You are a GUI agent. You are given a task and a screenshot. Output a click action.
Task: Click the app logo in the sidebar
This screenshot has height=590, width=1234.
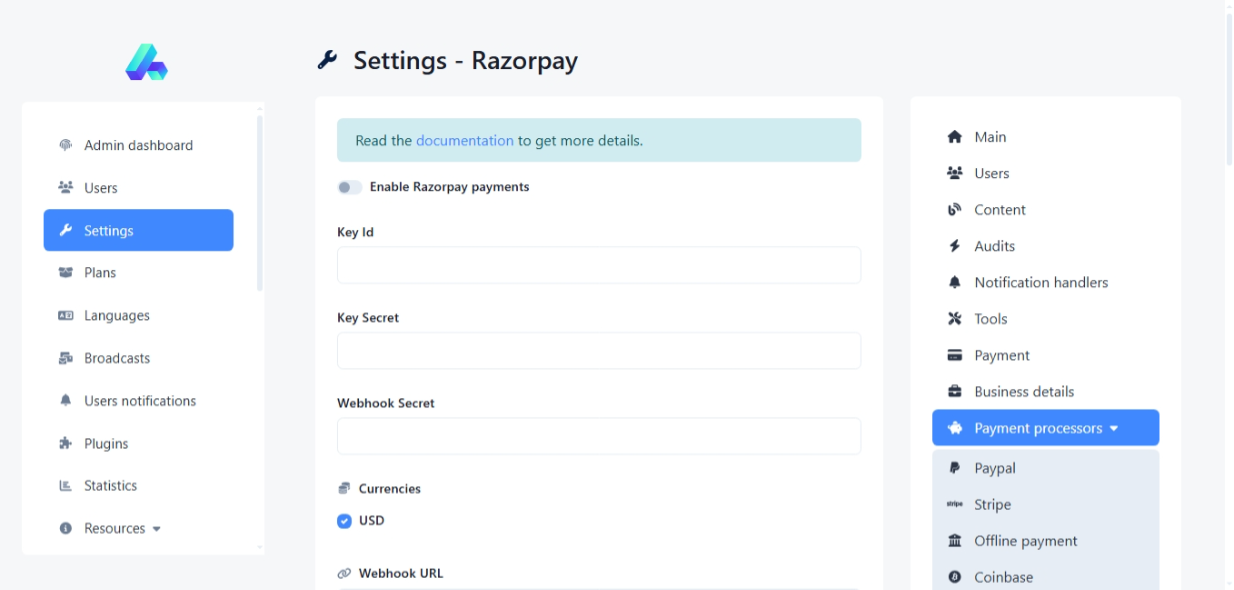pyautogui.click(x=146, y=62)
